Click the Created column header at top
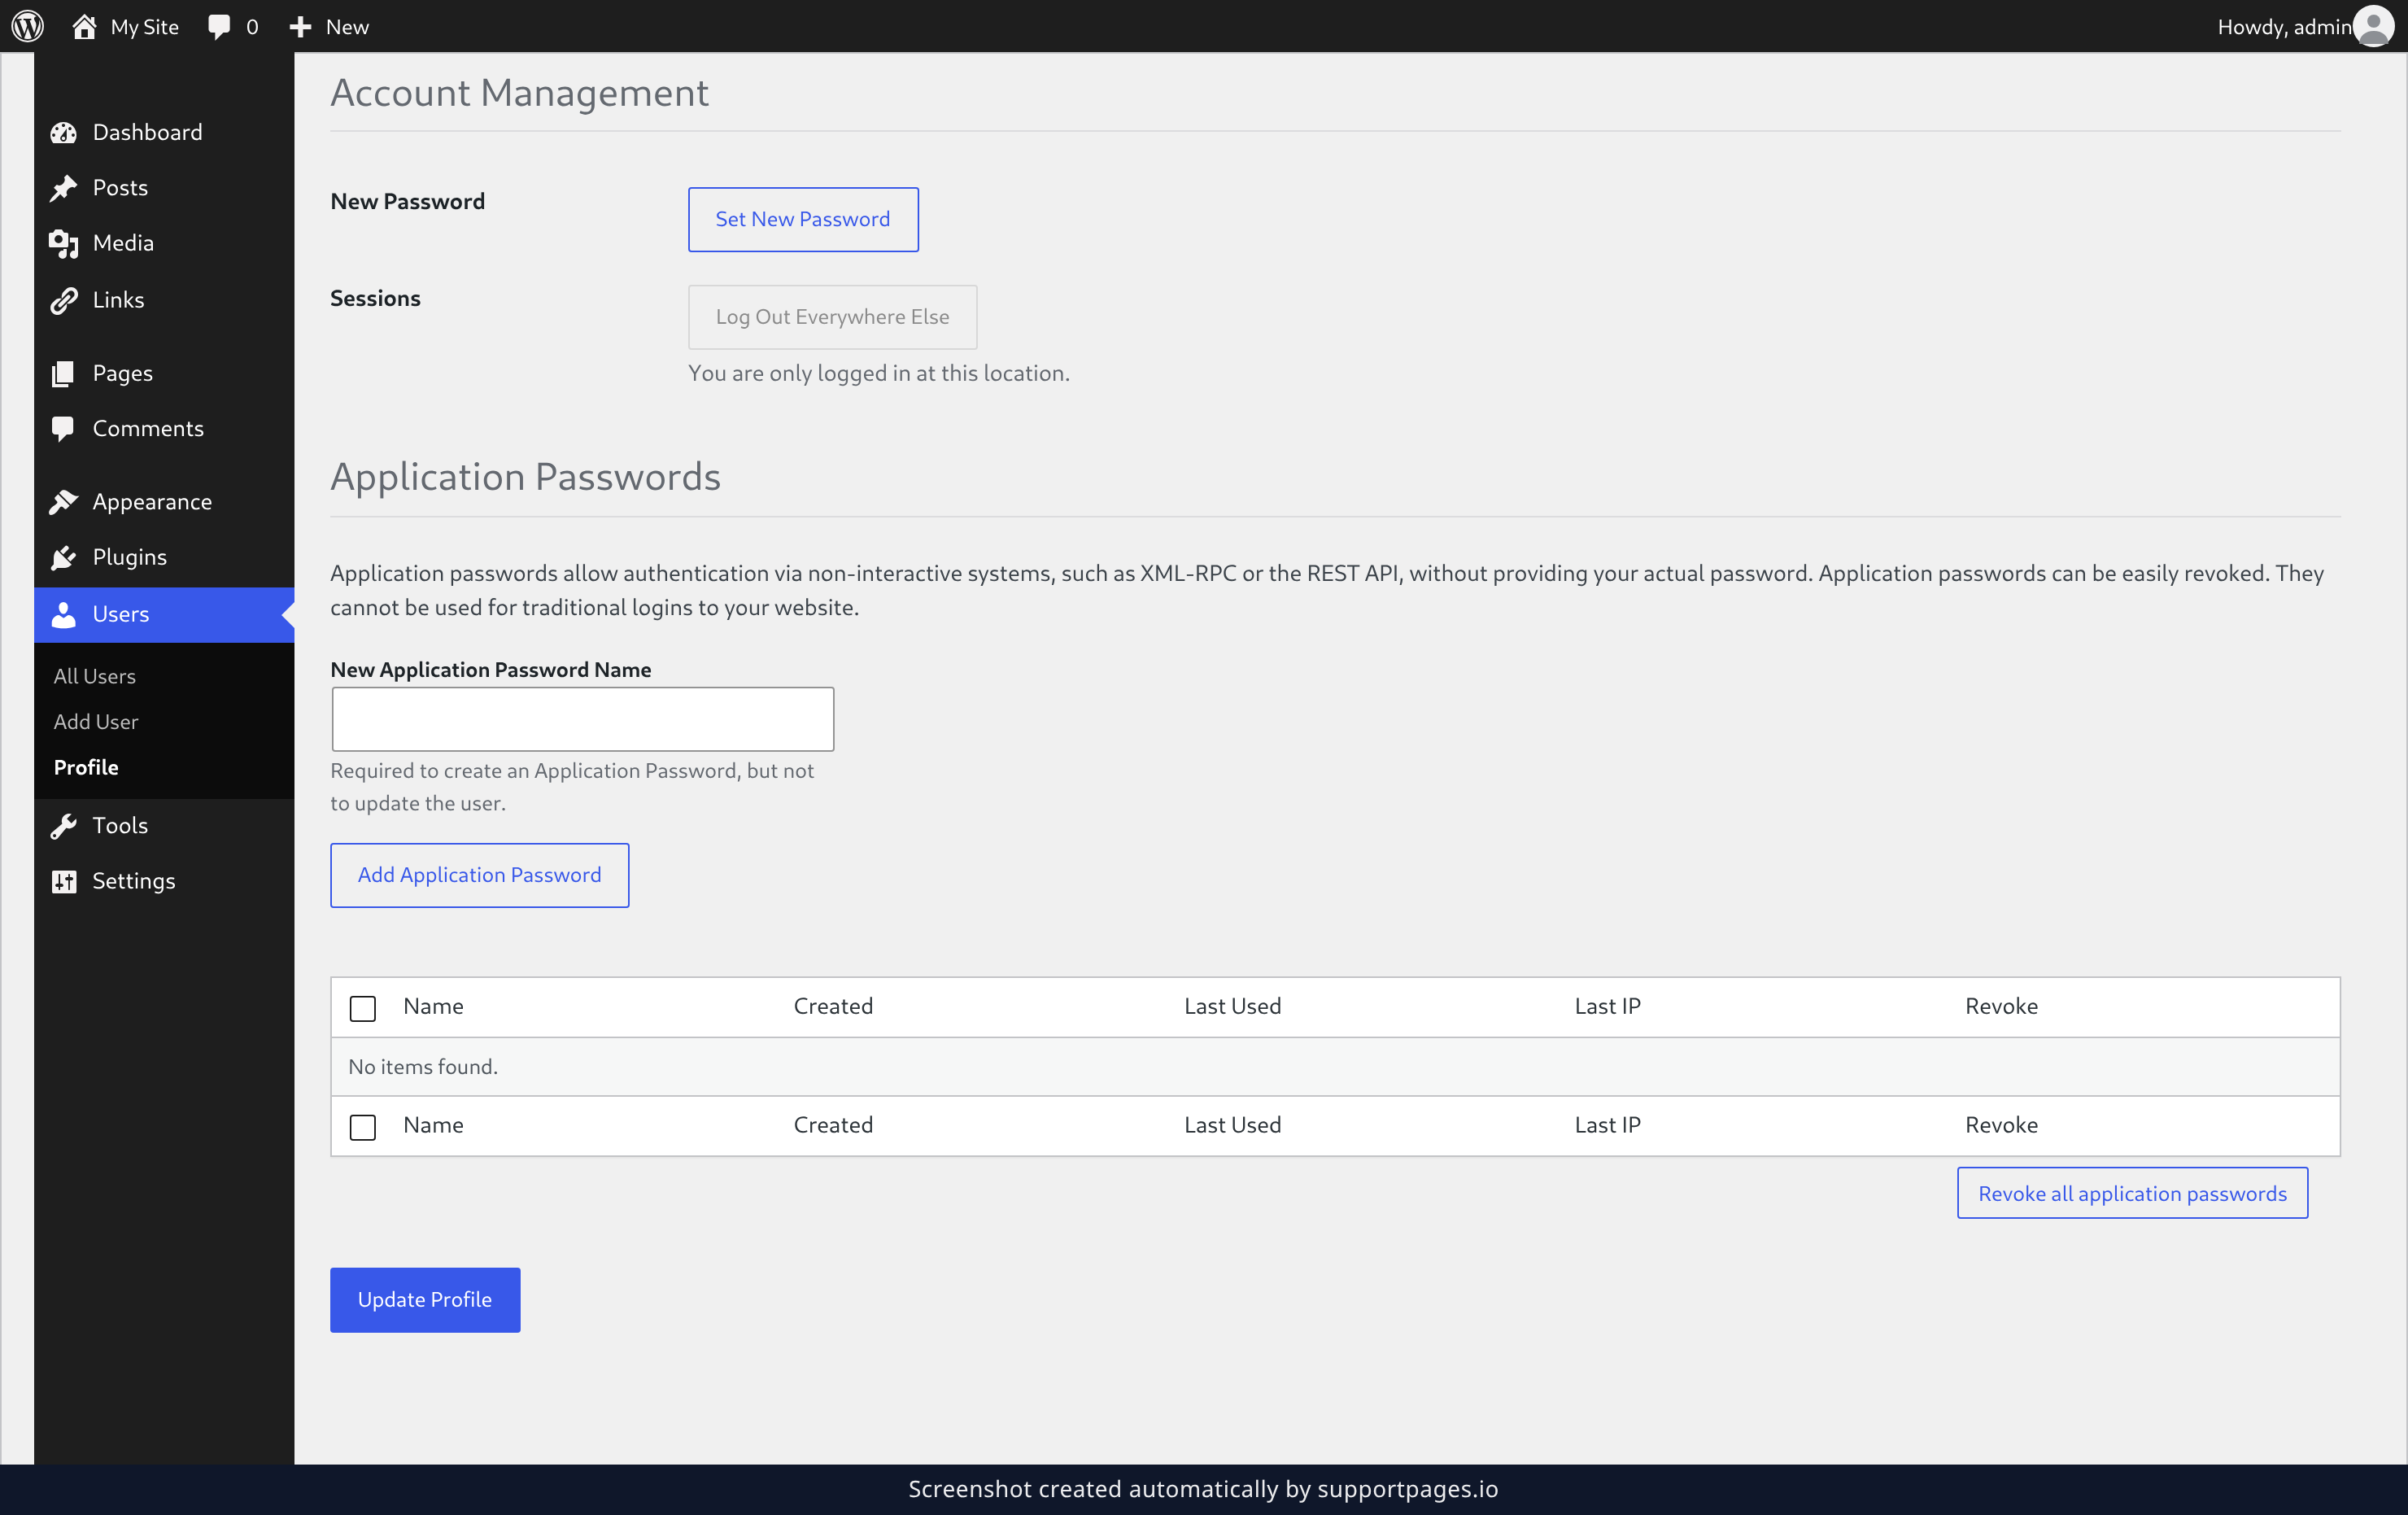The height and width of the screenshot is (1515, 2408). tap(833, 1006)
